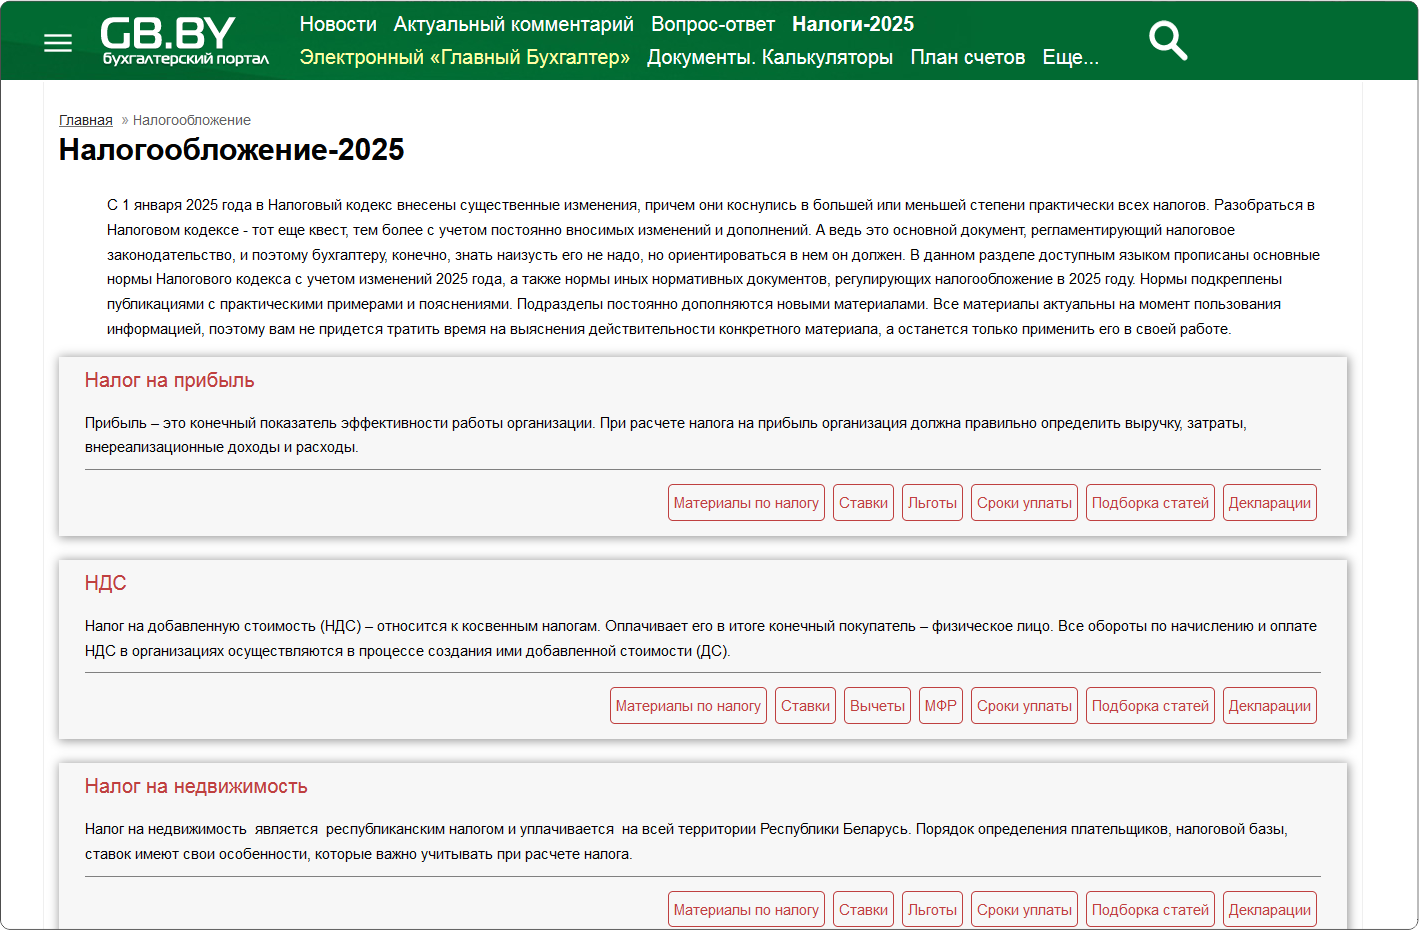Click the Главная breadcrumb link
Image resolution: width=1419 pixels, height=930 pixels.
(85, 120)
